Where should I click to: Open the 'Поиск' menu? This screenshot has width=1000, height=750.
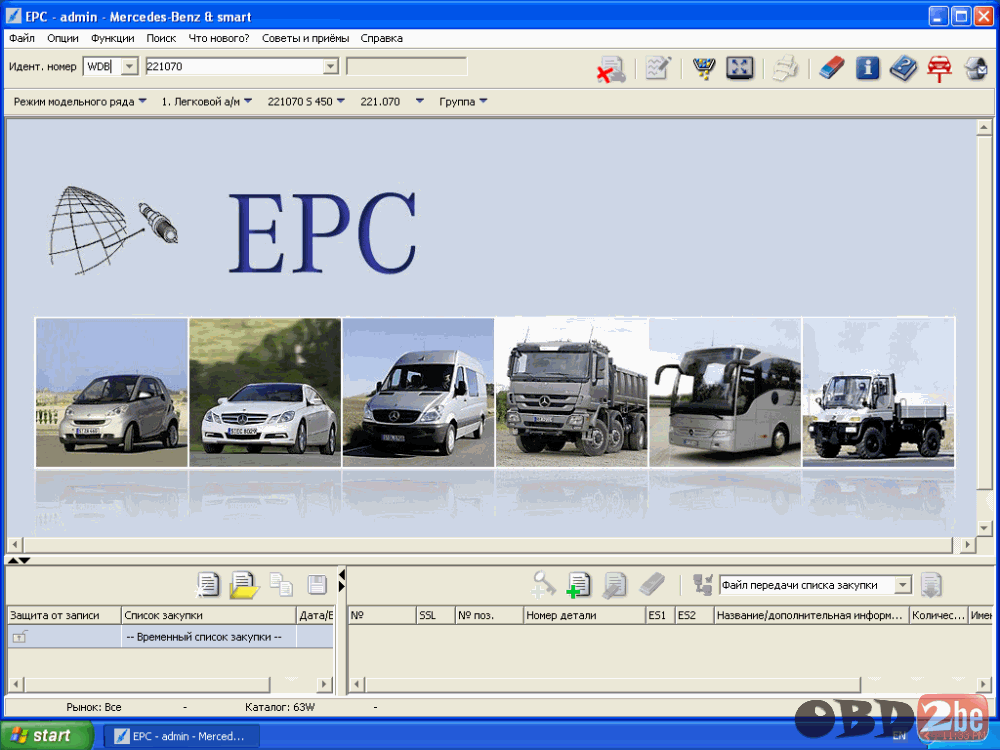coord(161,38)
